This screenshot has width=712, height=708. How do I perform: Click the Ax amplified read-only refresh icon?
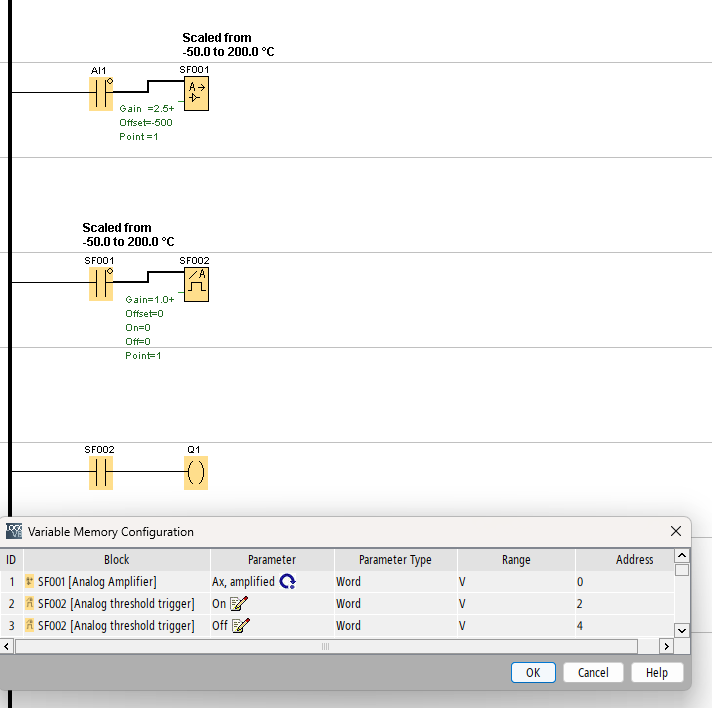(287, 582)
